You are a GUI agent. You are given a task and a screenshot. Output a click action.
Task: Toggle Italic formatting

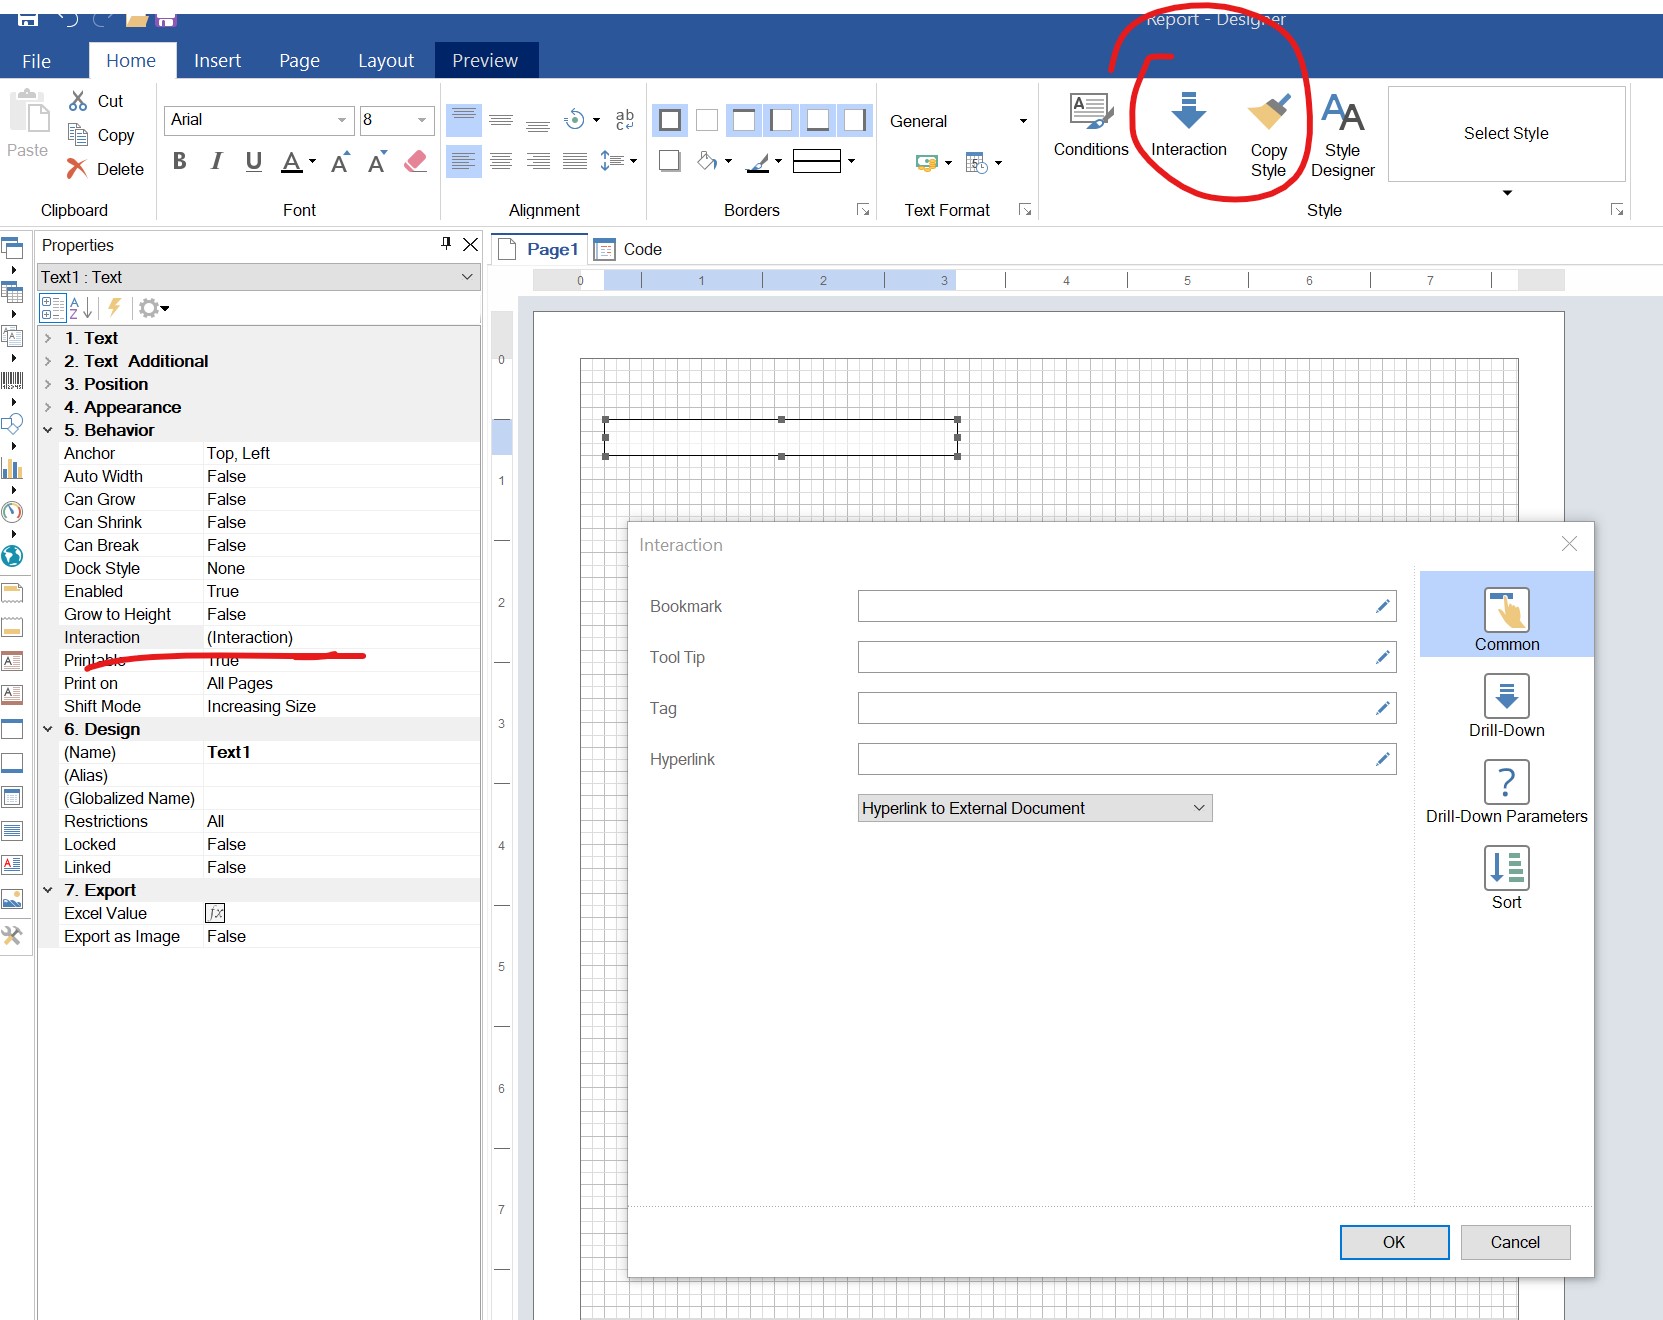pyautogui.click(x=216, y=161)
